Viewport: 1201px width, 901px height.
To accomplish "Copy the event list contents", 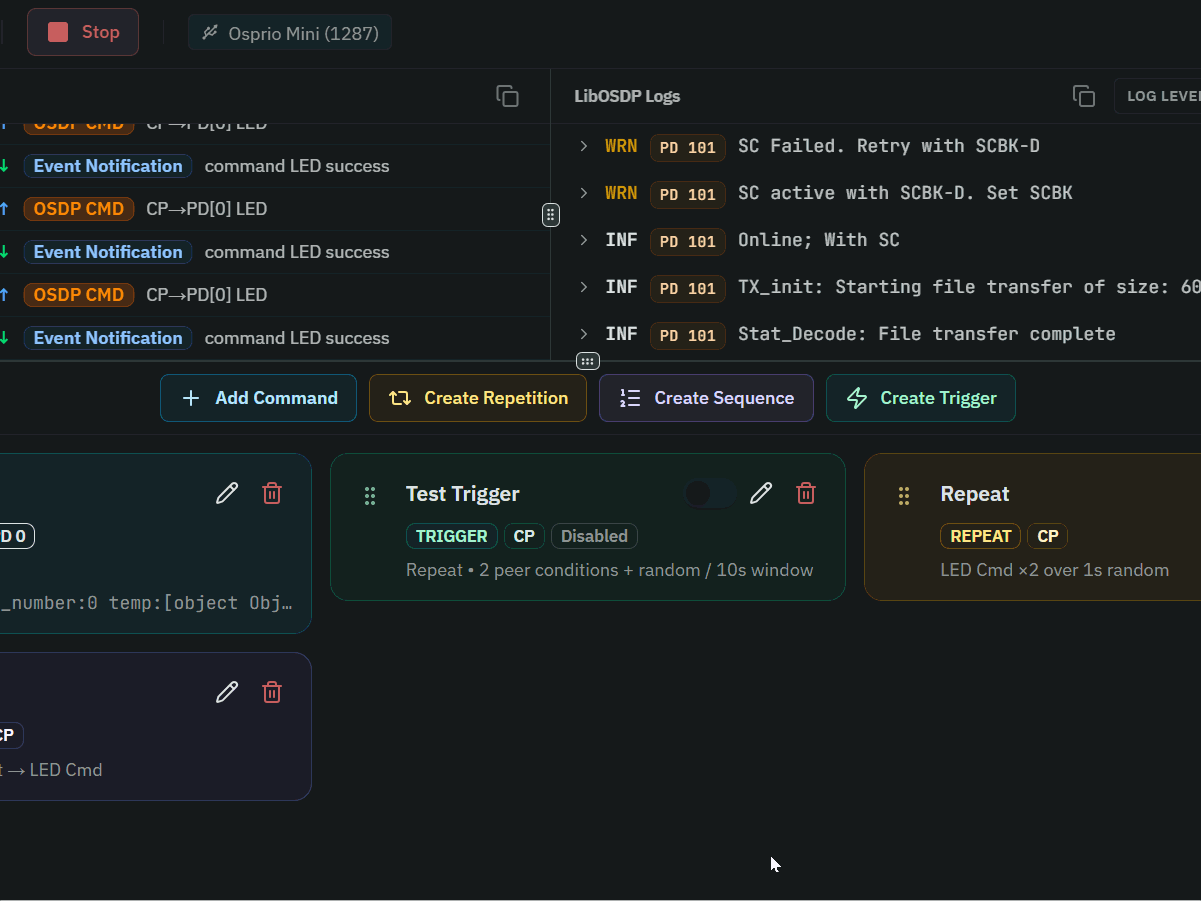I will tap(507, 96).
